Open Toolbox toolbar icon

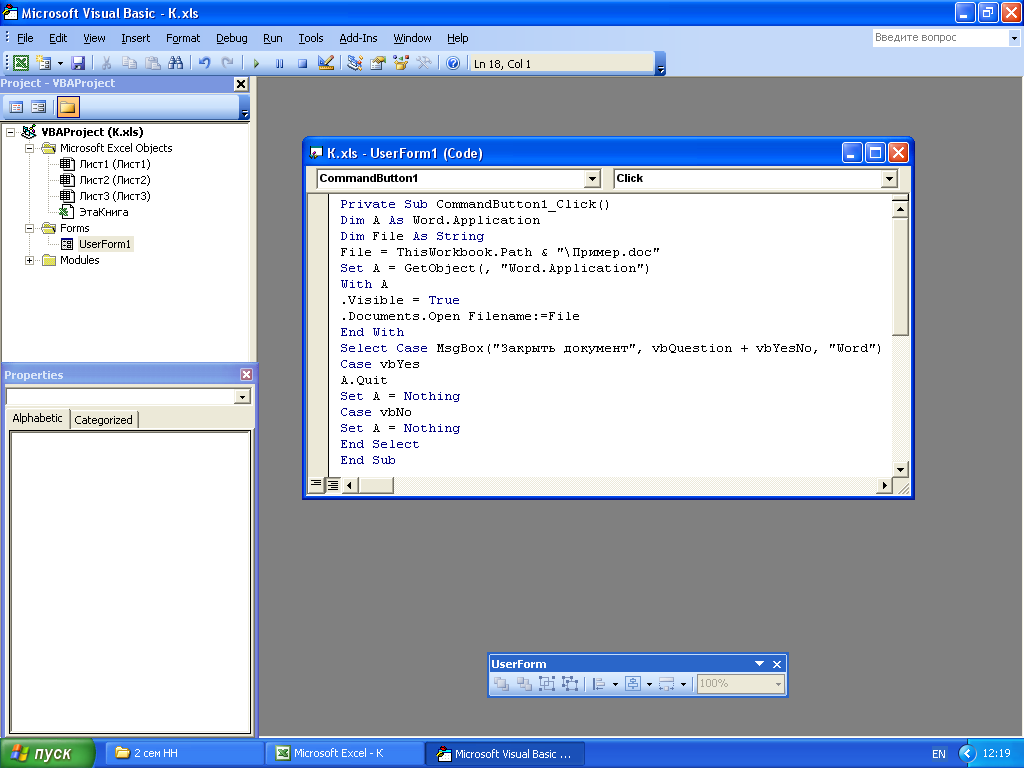pos(424,63)
